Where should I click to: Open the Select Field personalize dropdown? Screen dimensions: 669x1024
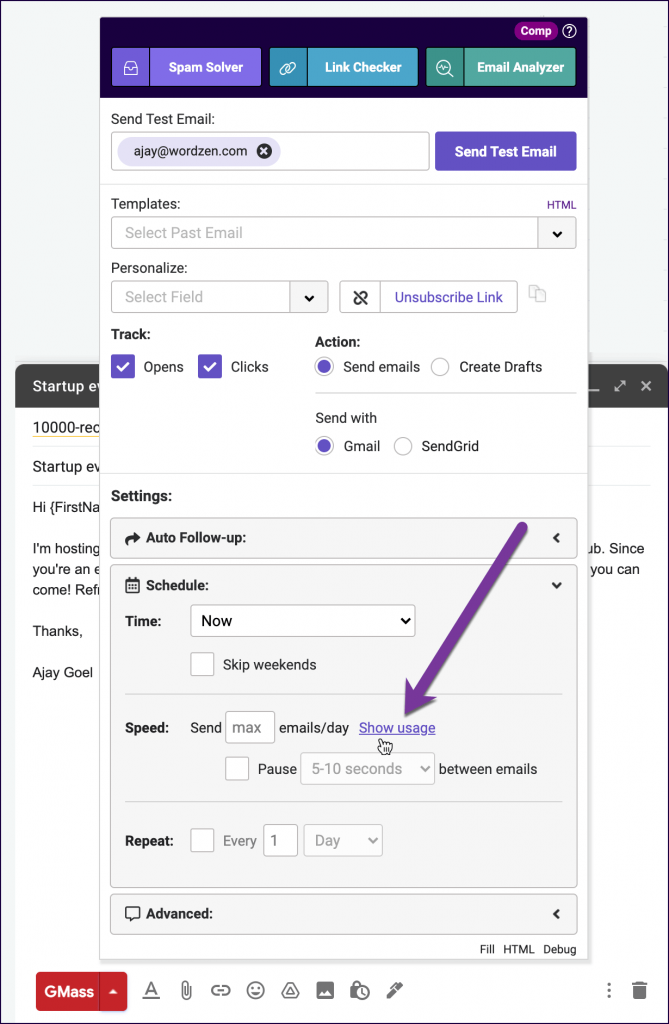click(x=308, y=297)
